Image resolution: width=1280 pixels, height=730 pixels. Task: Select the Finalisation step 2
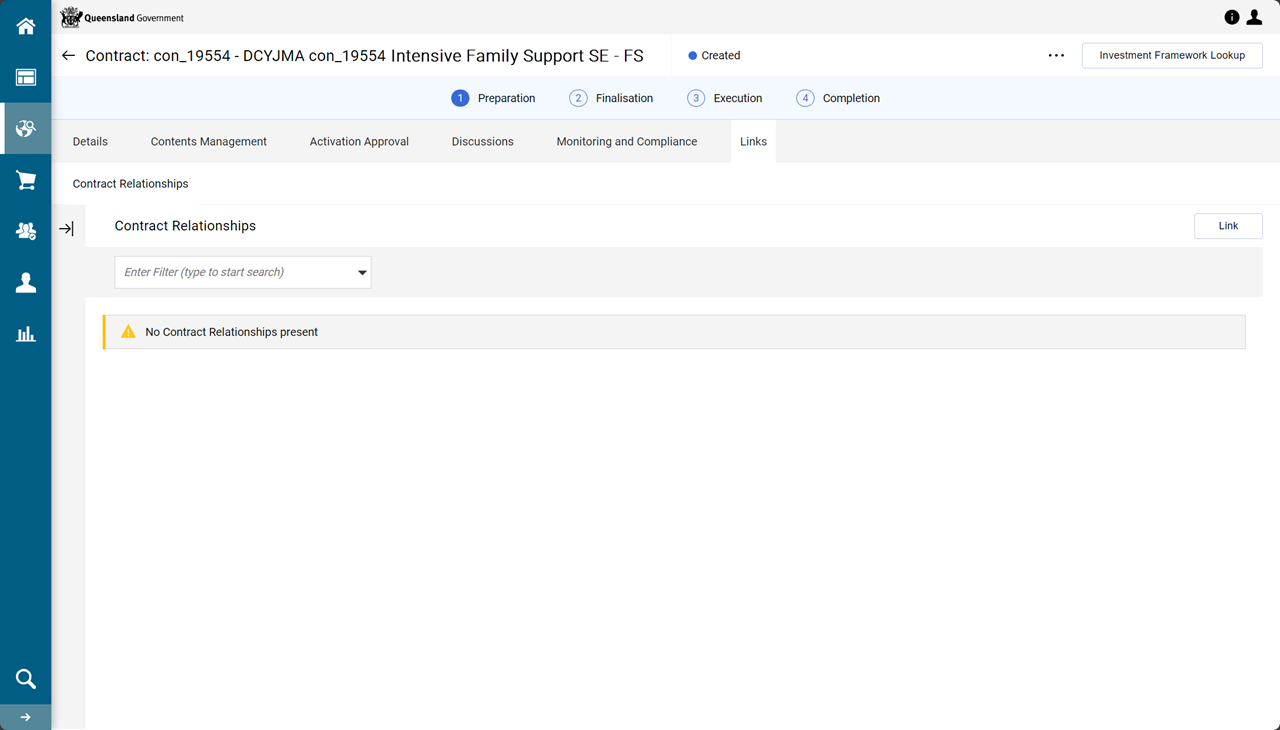(611, 98)
